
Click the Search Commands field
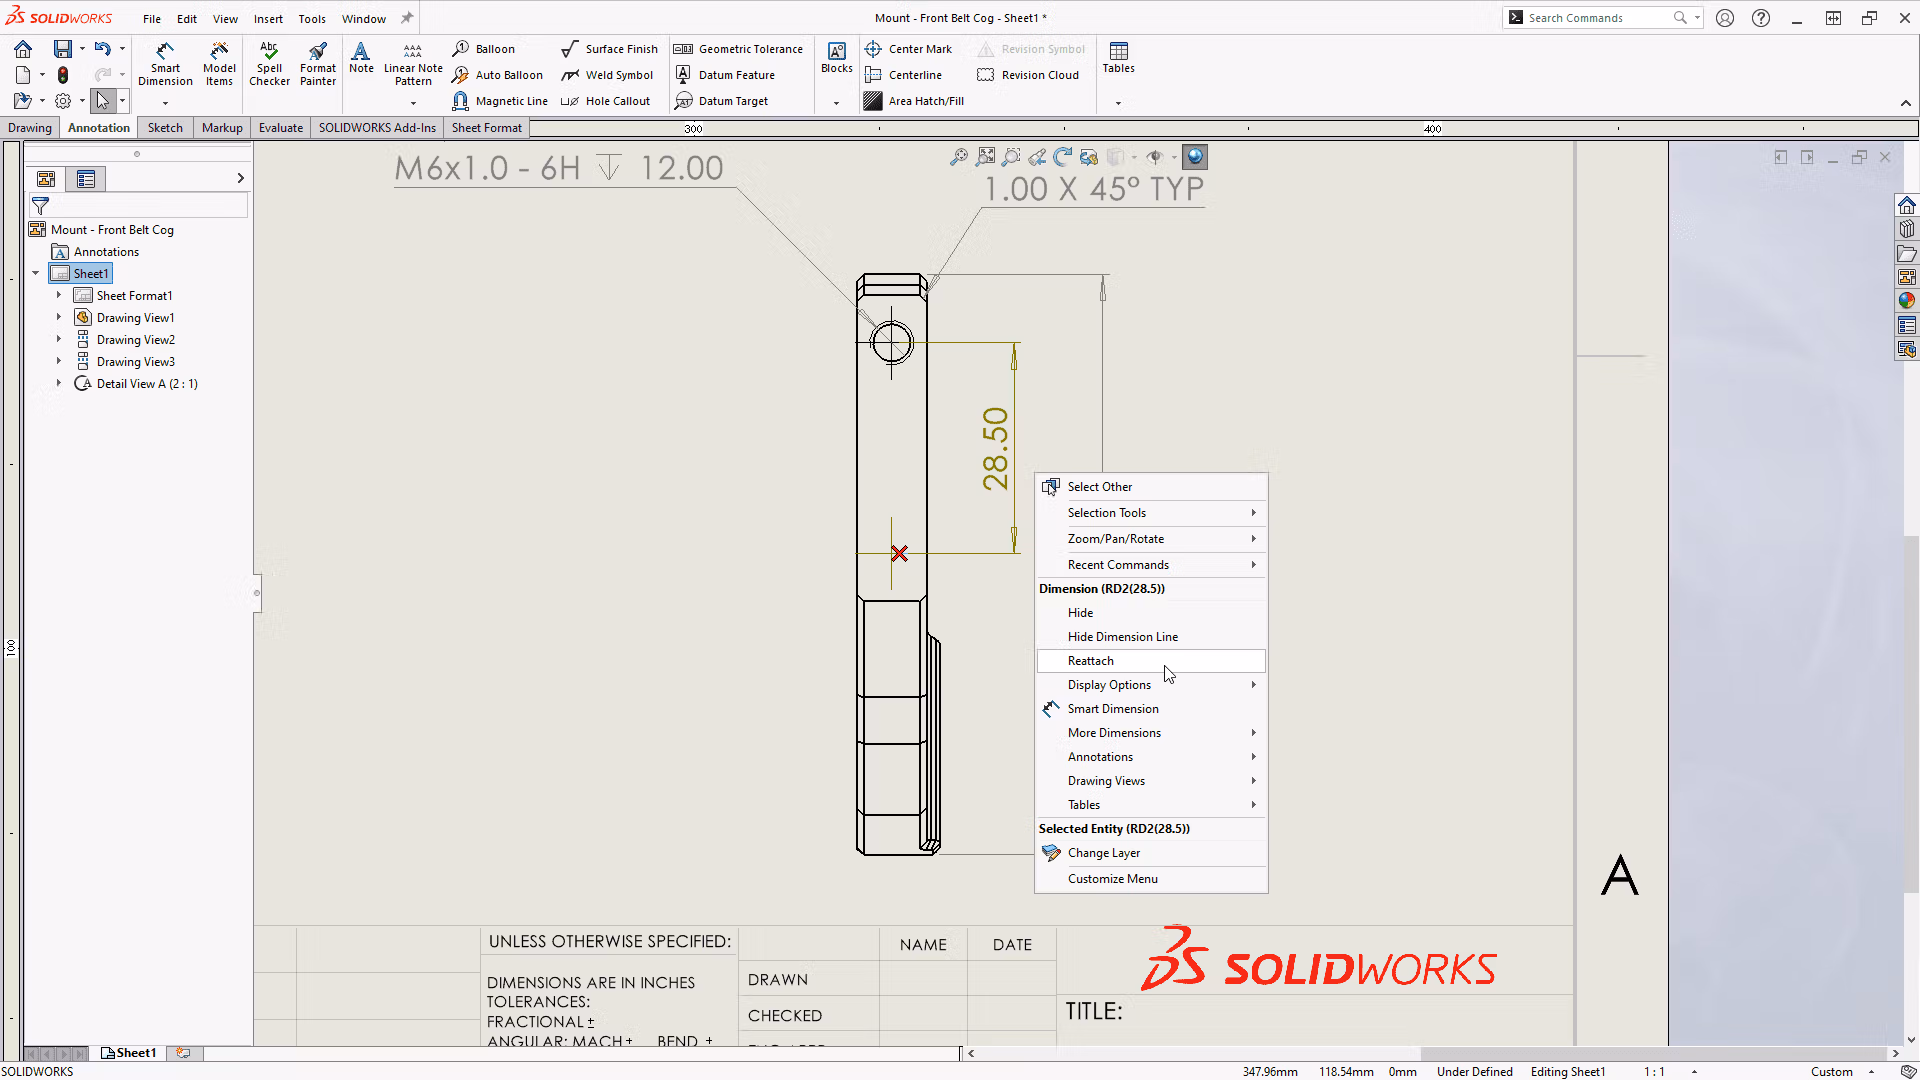1598,18
